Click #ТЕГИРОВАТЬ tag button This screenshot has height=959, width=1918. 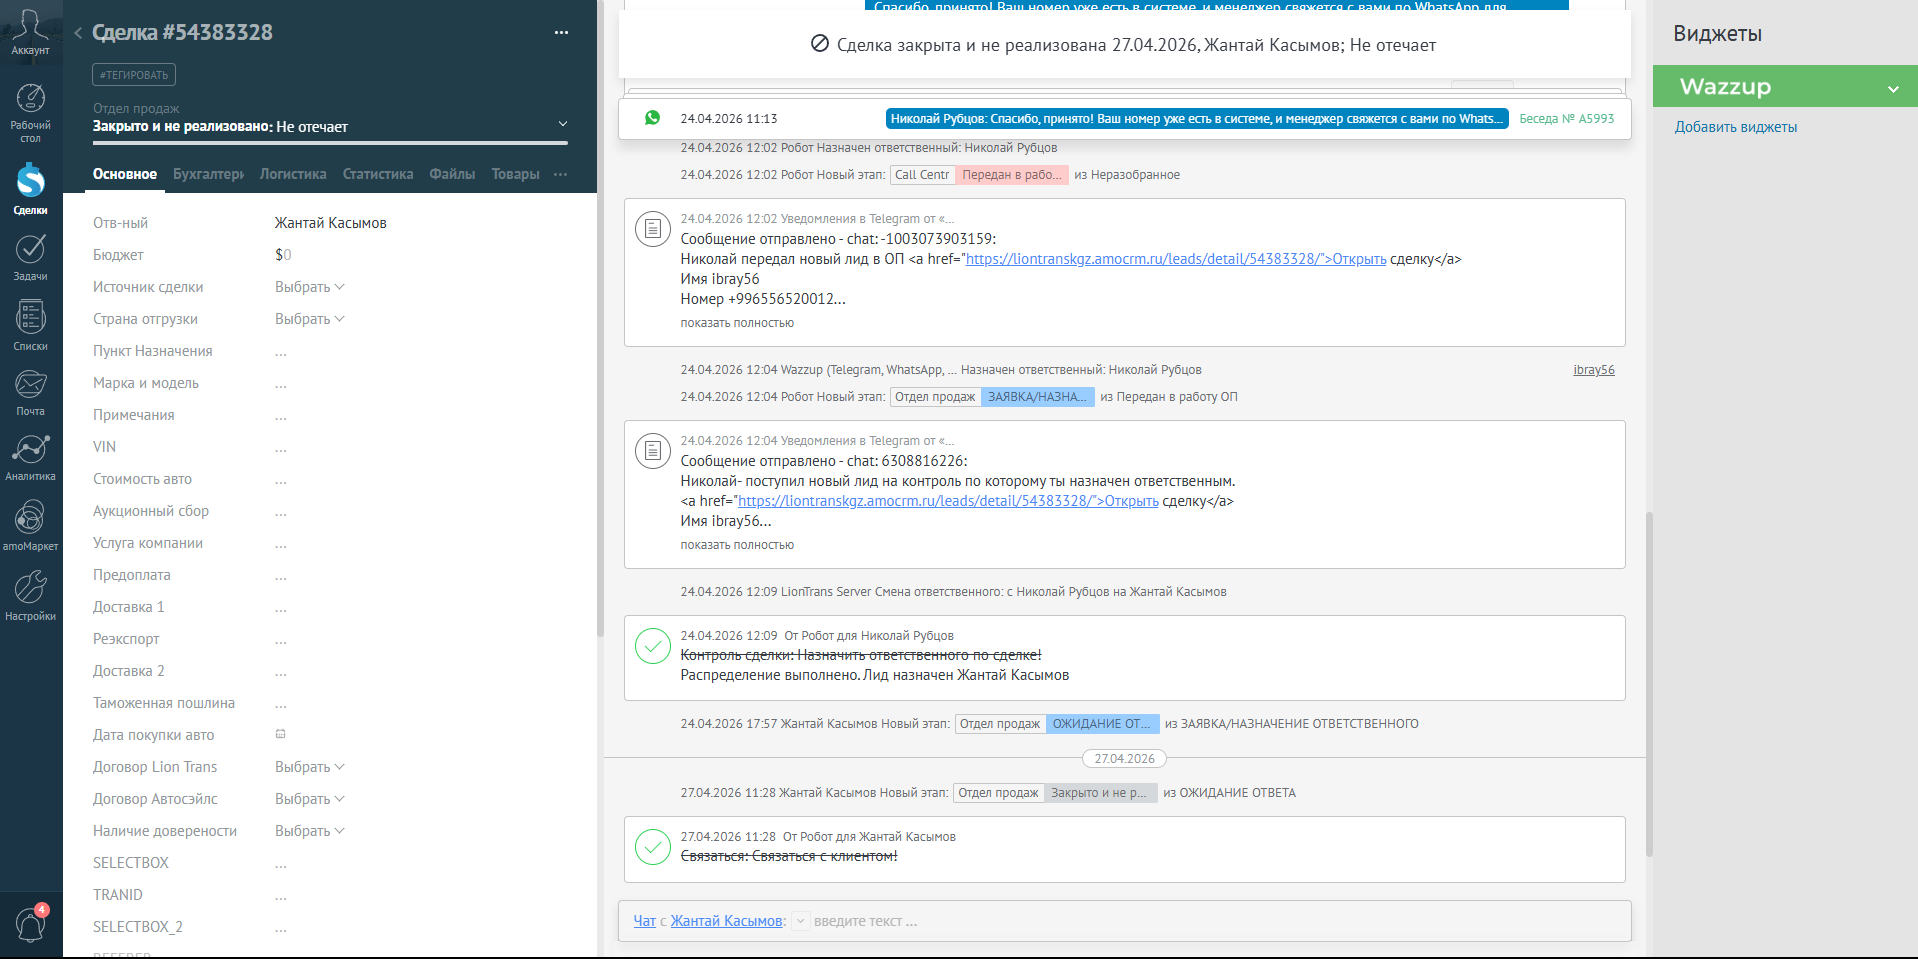click(x=134, y=75)
